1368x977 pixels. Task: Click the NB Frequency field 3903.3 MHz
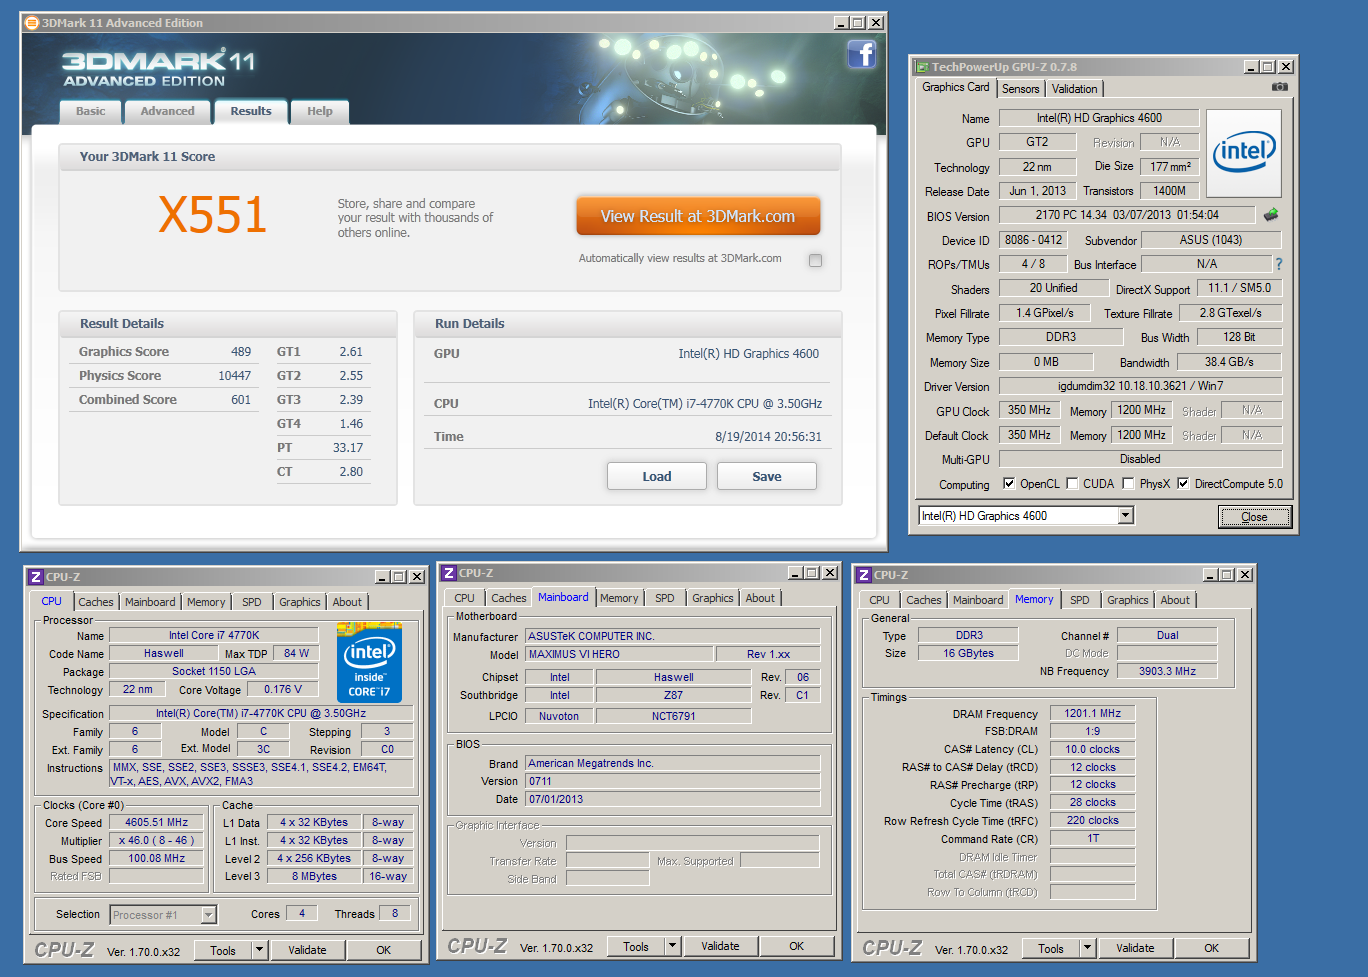click(1167, 671)
